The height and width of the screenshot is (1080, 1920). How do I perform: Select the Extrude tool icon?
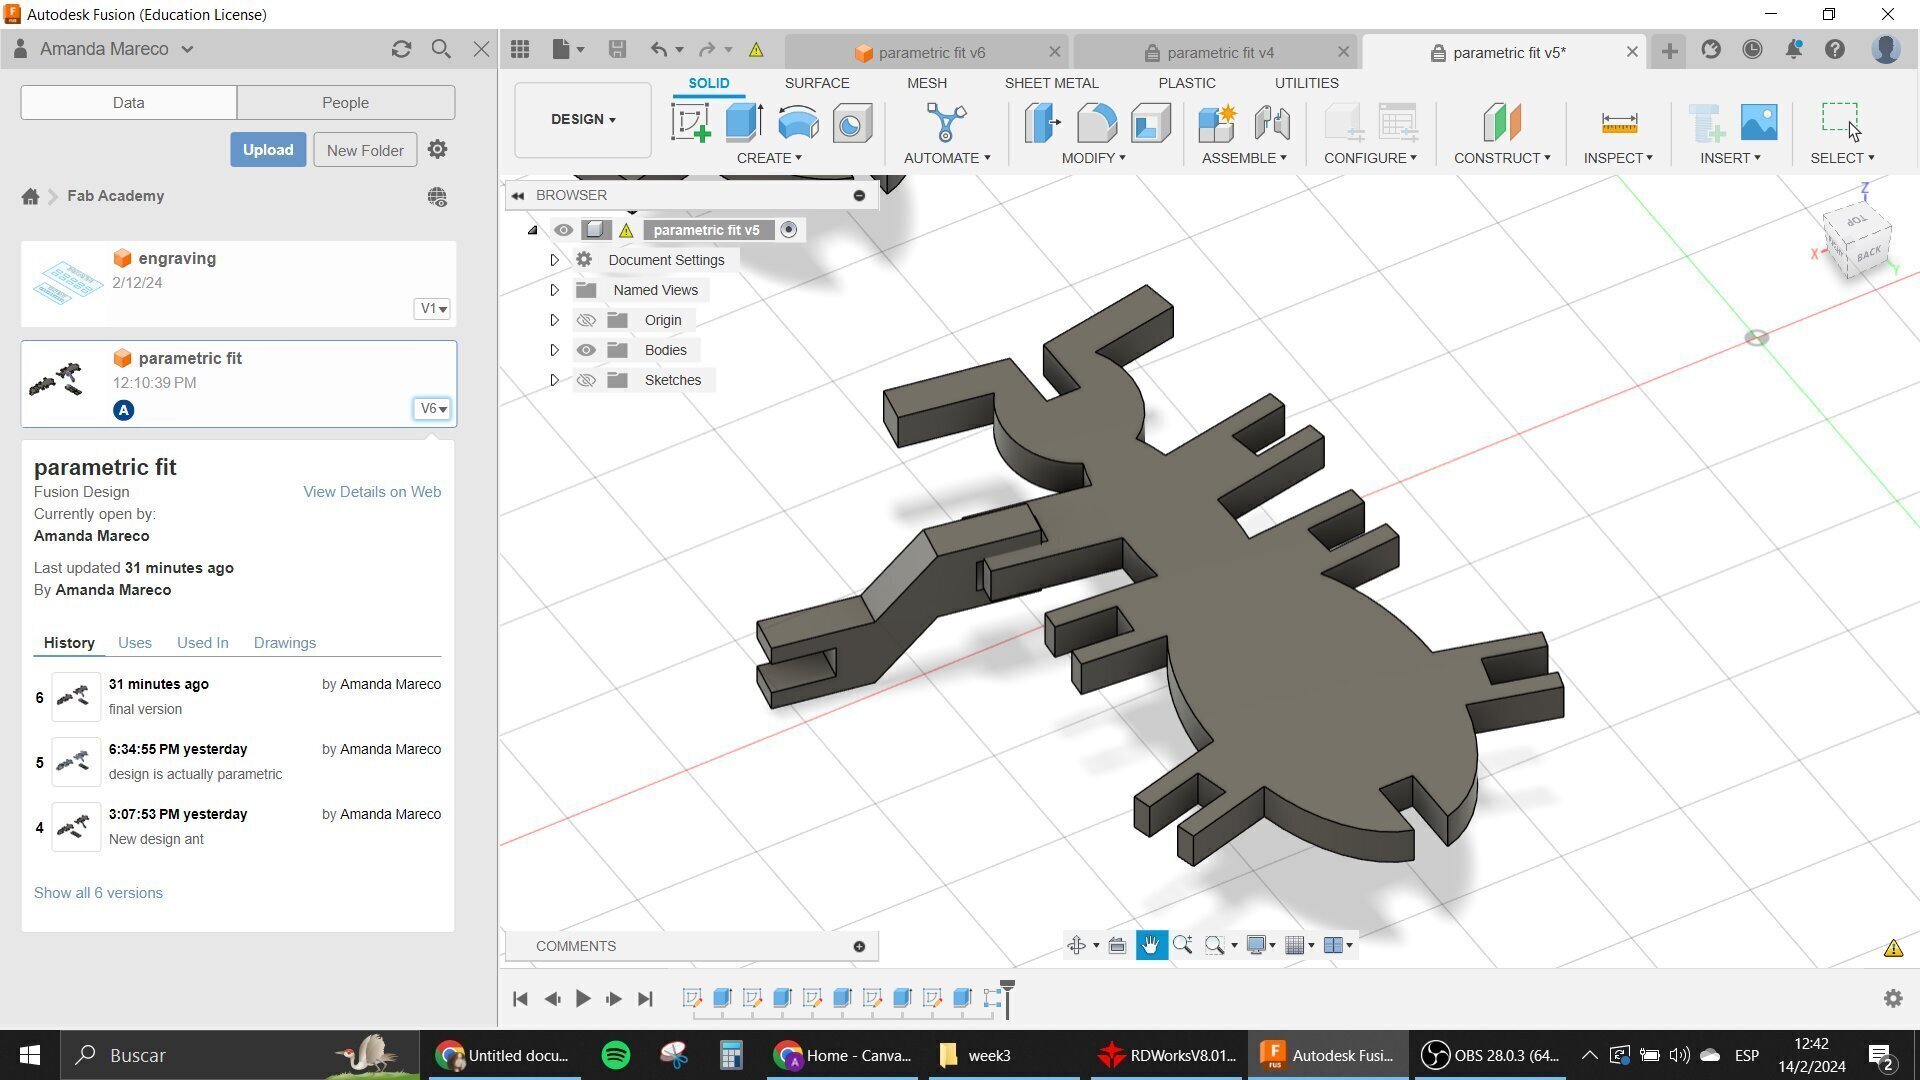(744, 123)
